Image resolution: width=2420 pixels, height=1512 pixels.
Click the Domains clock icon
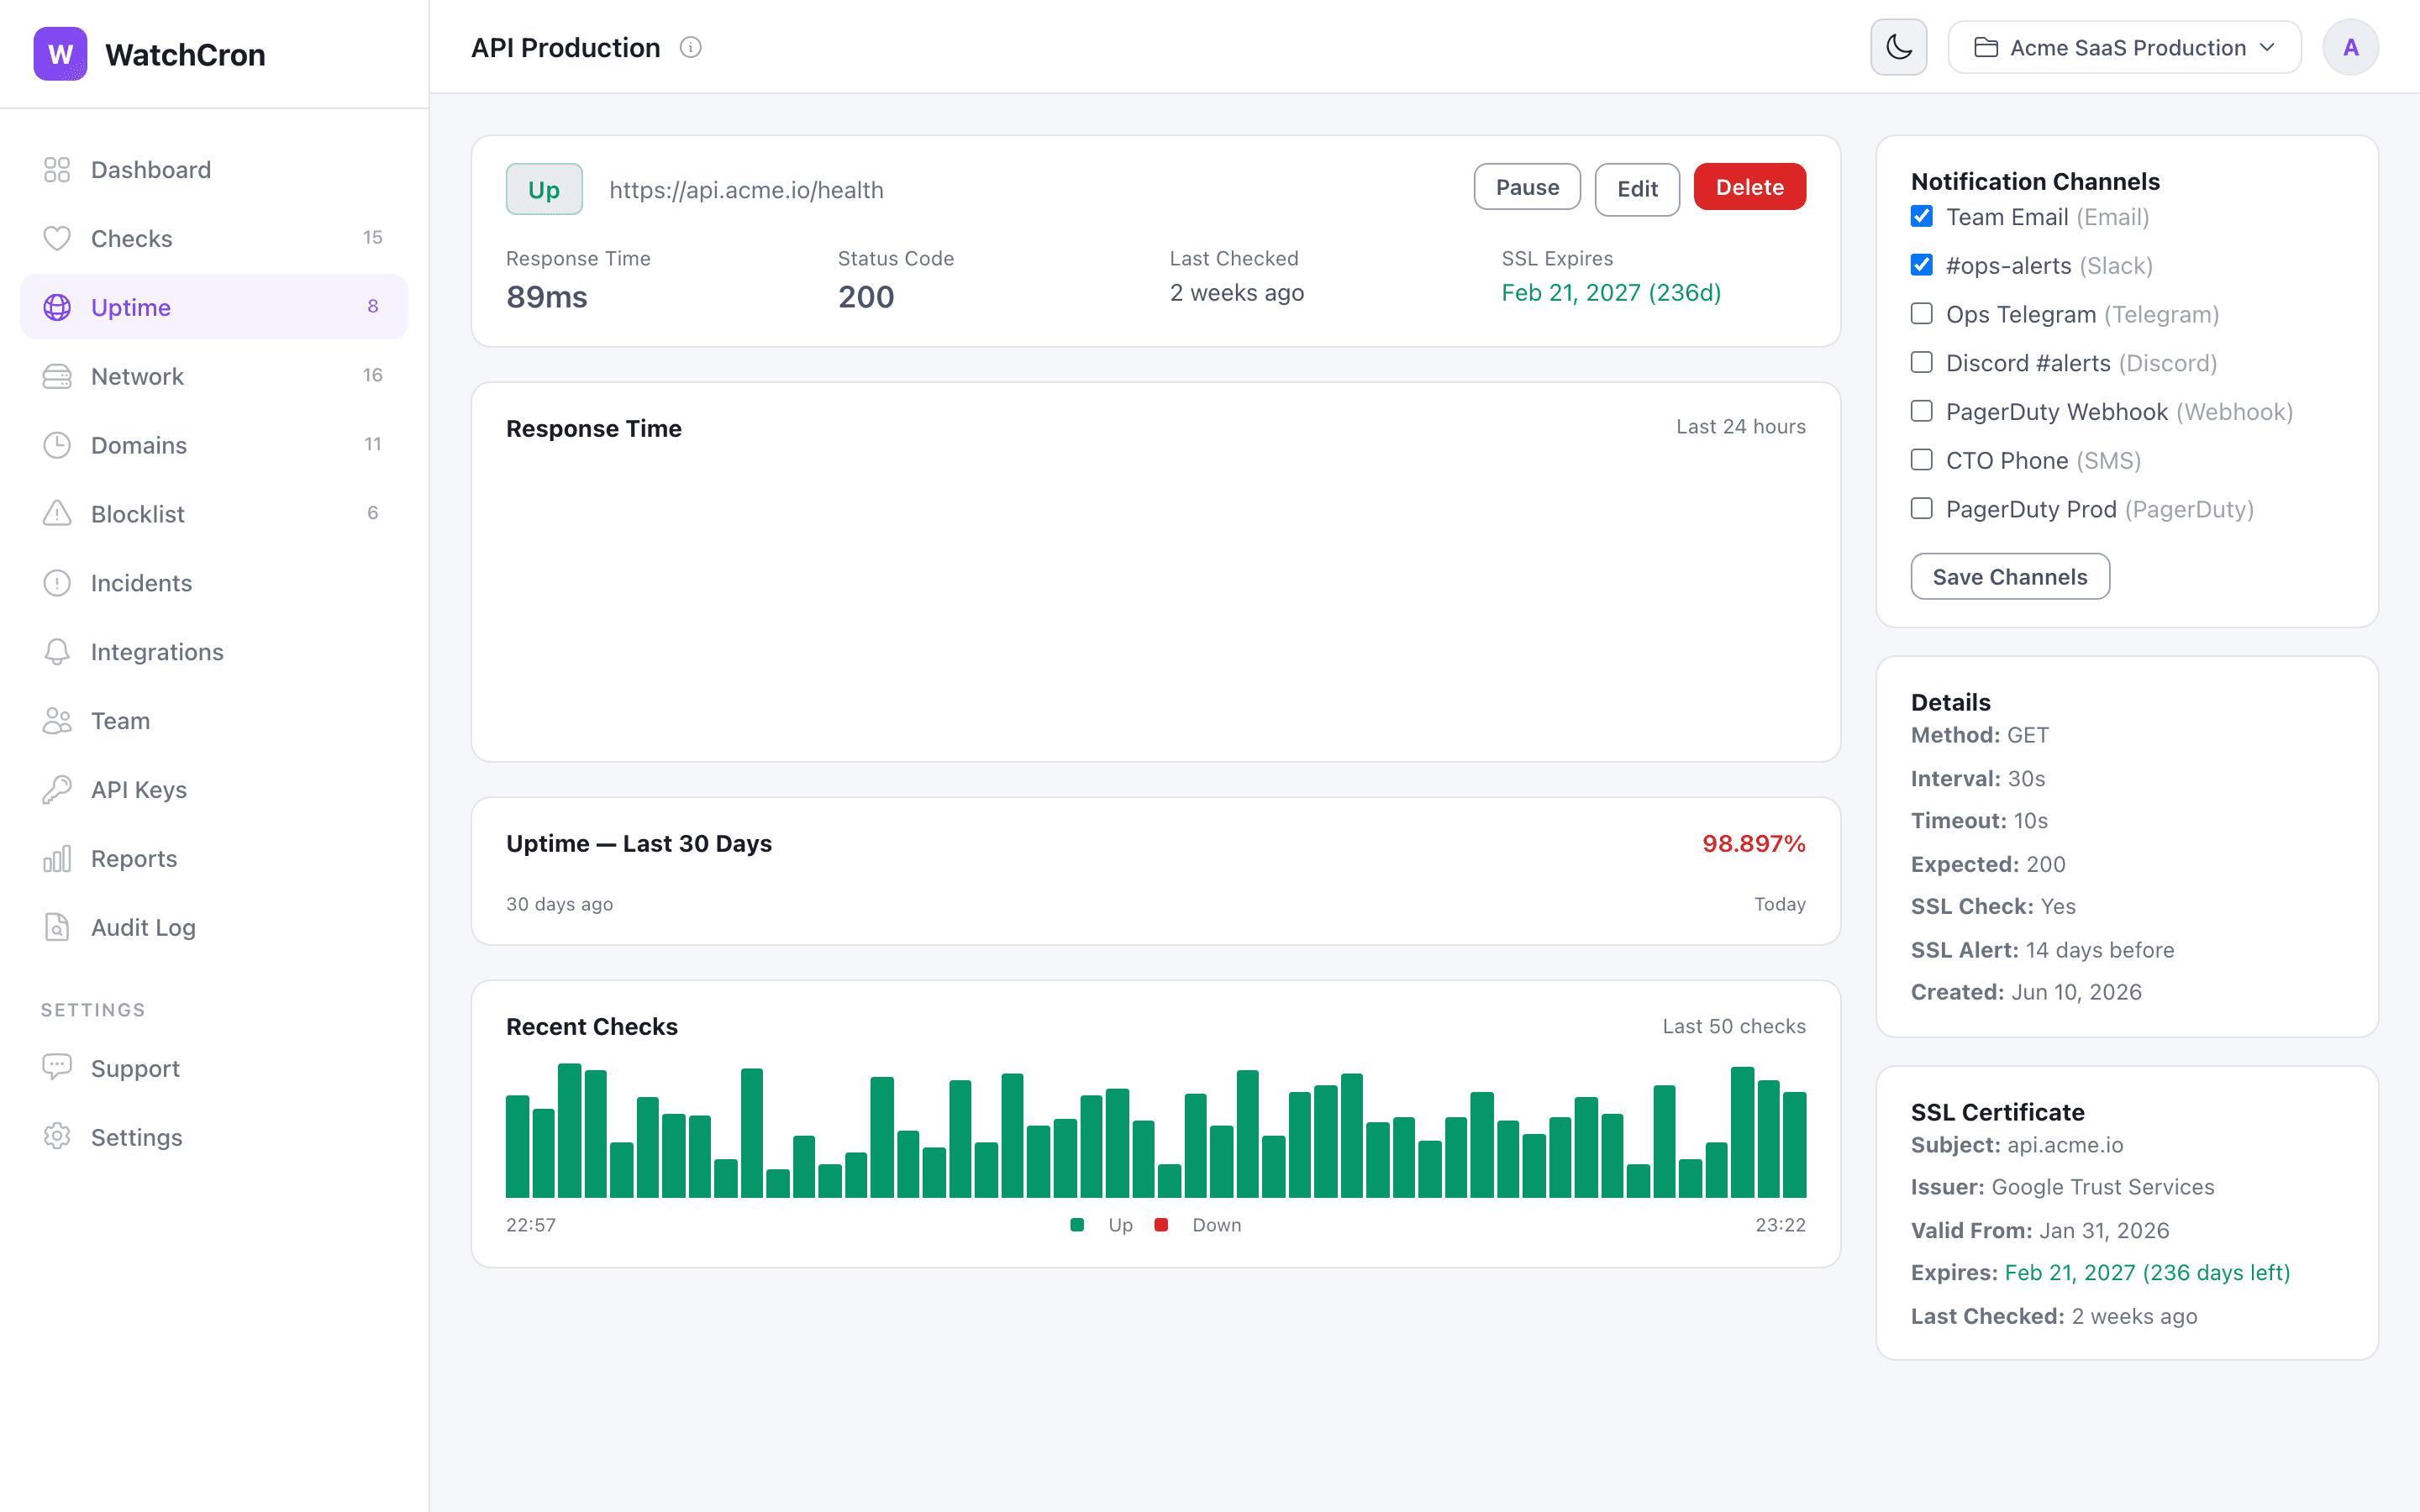pyautogui.click(x=57, y=445)
